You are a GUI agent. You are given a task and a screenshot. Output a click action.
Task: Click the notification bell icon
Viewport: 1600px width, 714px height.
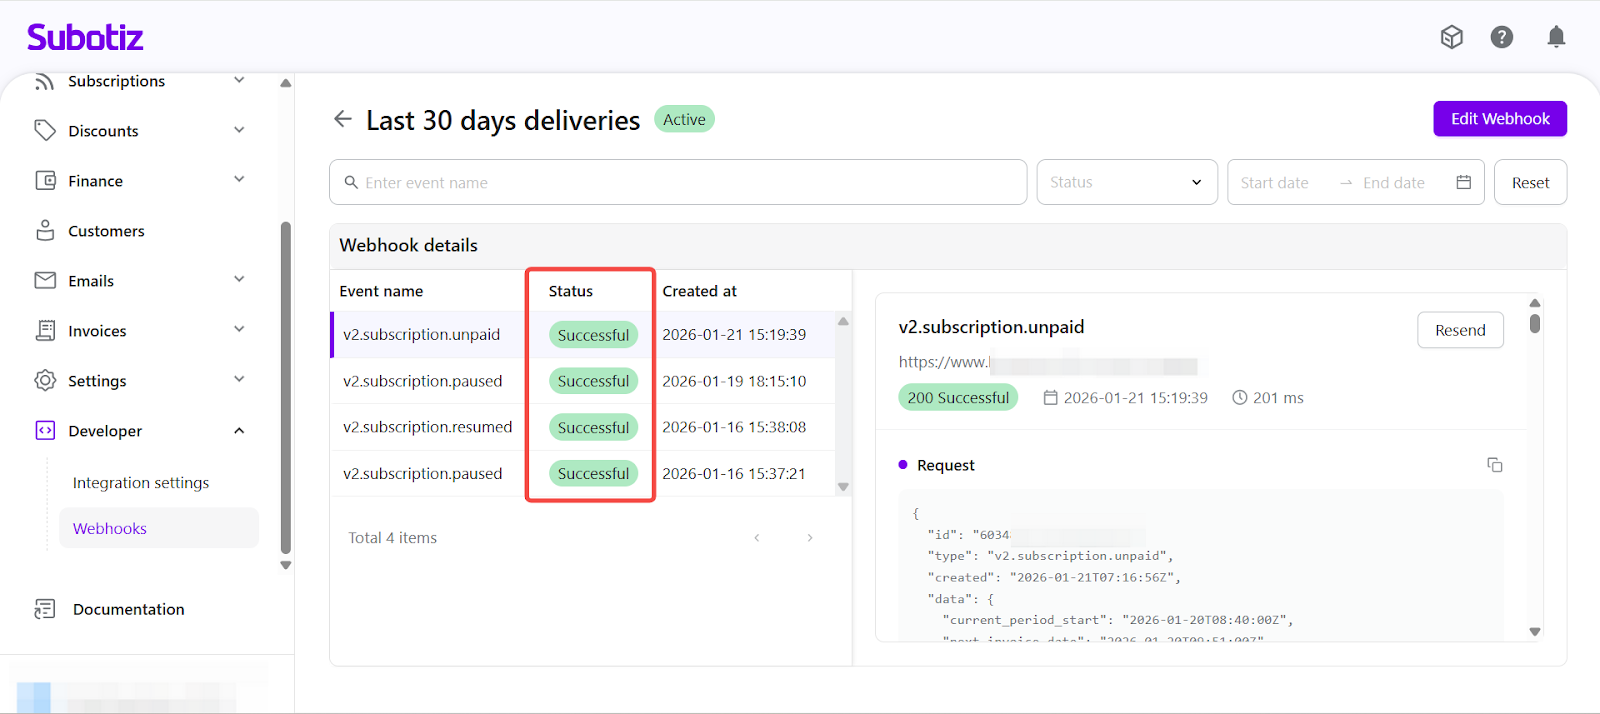[1556, 38]
